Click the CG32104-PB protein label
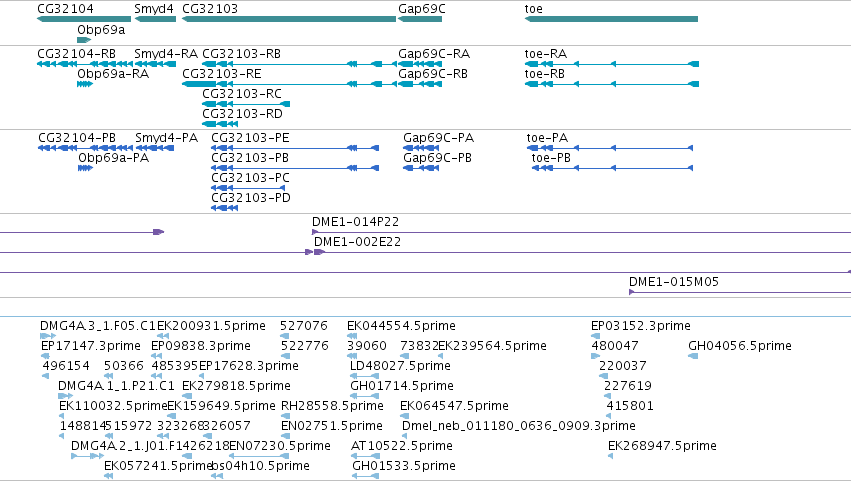Viewport: 851px width, 481px height. coord(77,138)
